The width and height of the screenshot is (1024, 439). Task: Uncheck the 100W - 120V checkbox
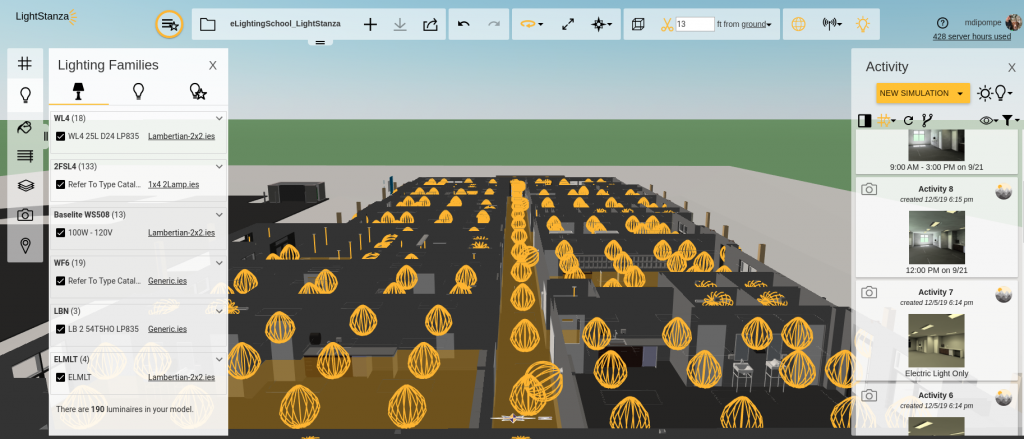pyautogui.click(x=61, y=233)
